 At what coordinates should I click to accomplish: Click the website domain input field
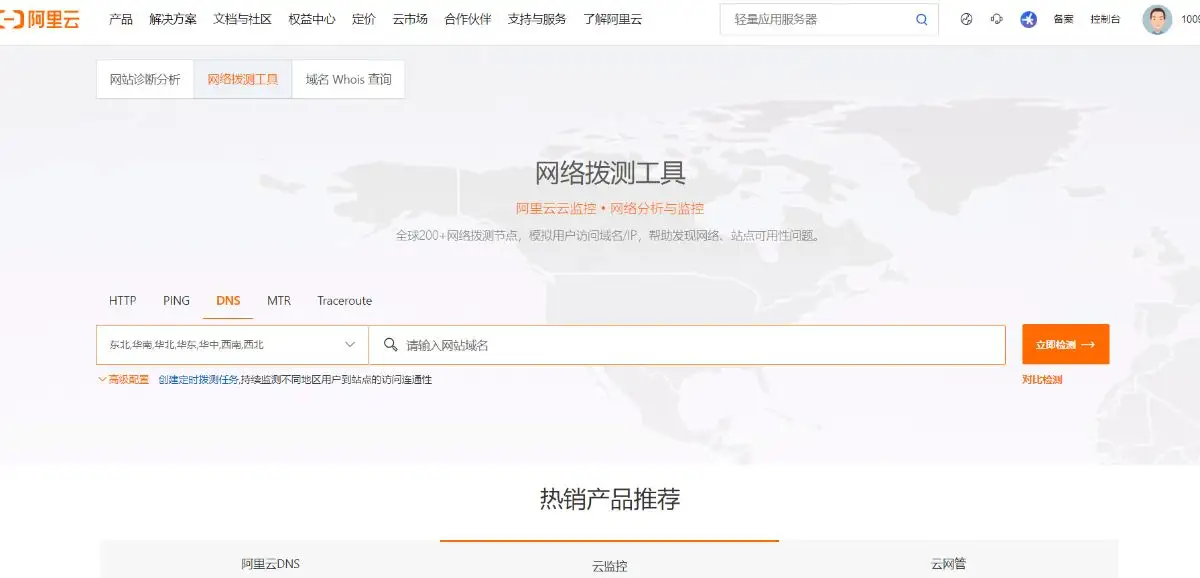[x=650, y=344]
